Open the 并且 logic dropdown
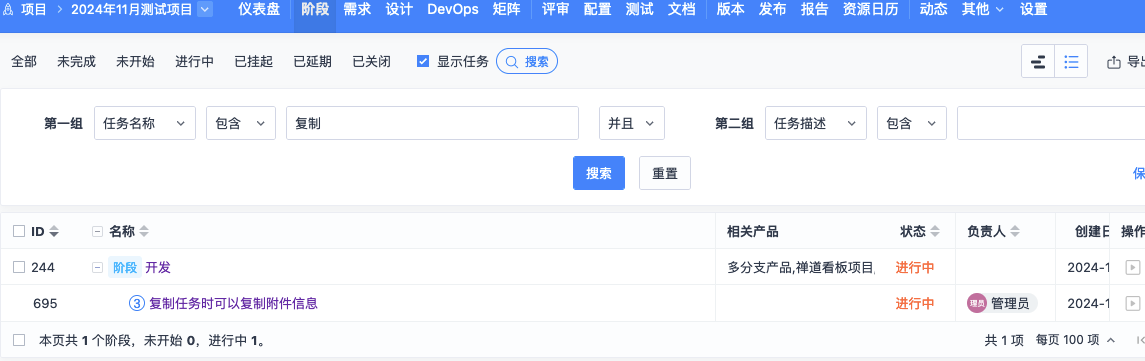Viewport: 1145px width, 361px height. pos(632,123)
